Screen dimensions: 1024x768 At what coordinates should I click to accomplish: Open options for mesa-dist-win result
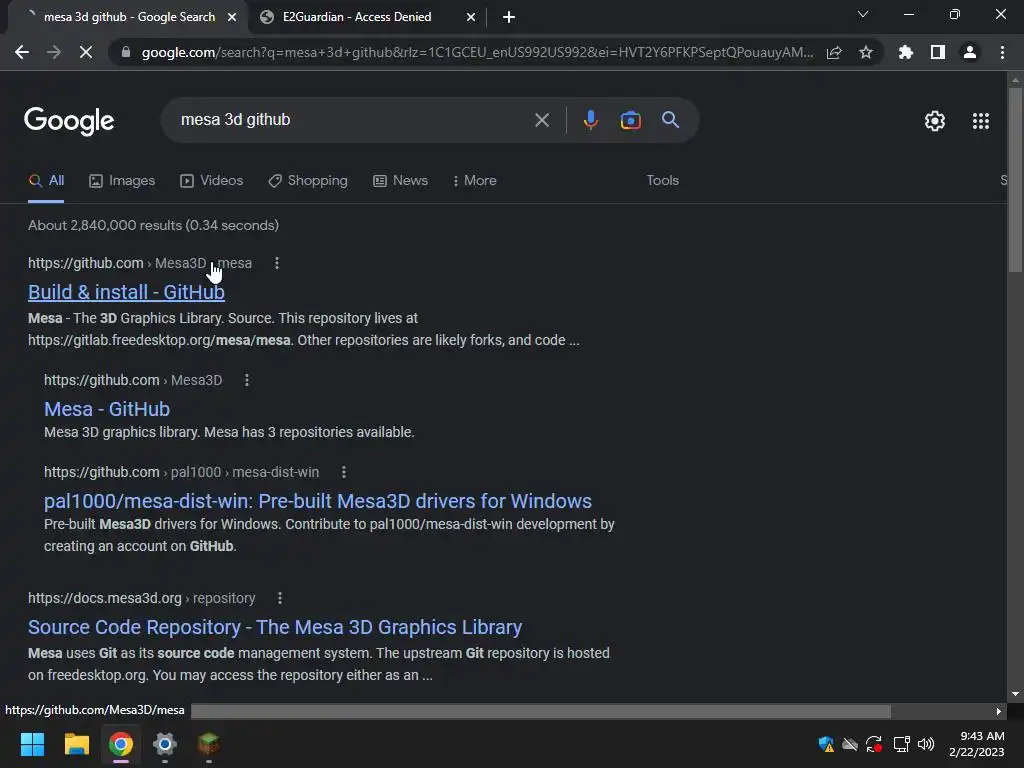point(344,472)
